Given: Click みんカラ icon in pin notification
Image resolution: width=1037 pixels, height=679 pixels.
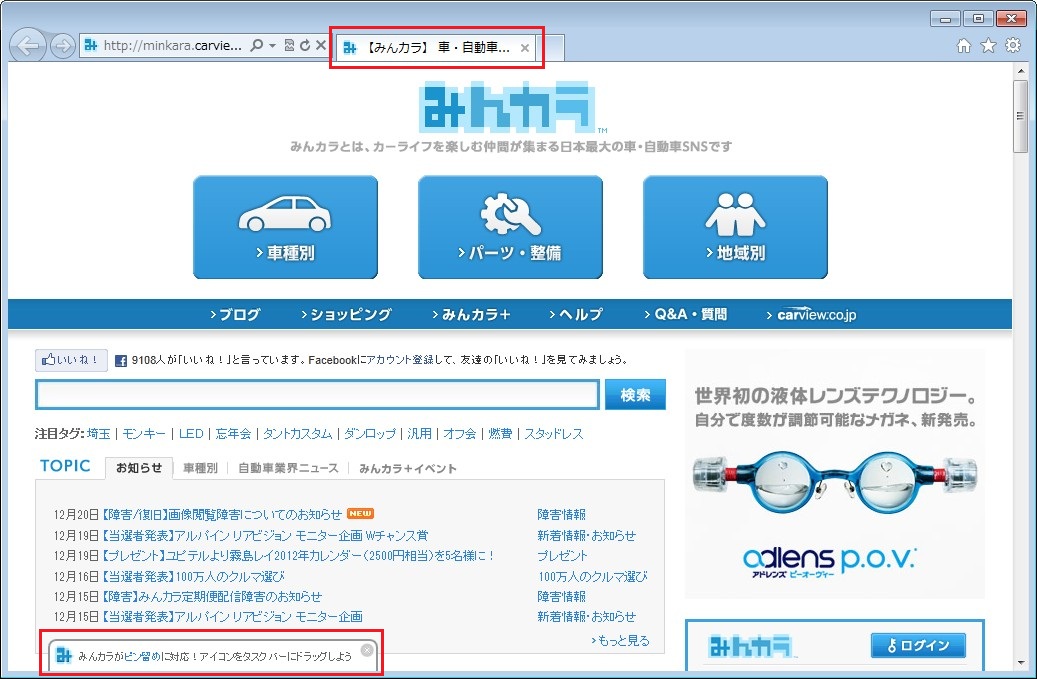Looking at the screenshot, I should click(63, 656).
